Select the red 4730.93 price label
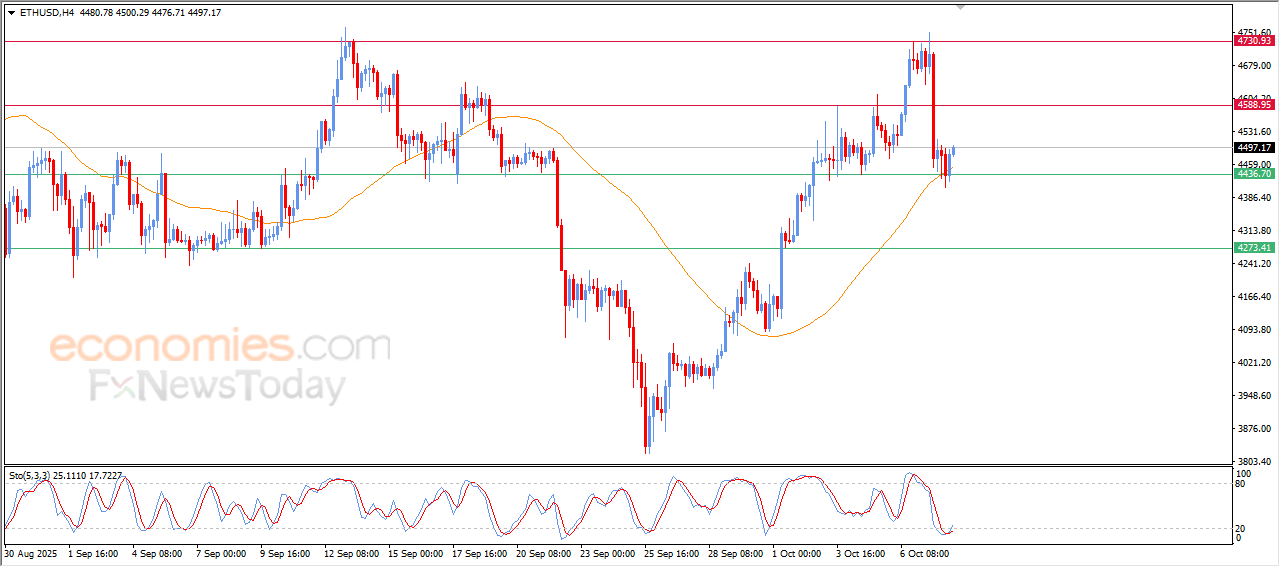The height and width of the screenshot is (567, 1280). pos(1254,41)
